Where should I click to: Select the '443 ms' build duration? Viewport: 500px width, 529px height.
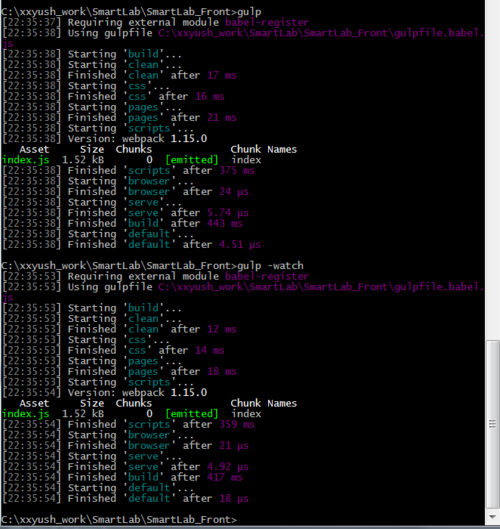click(x=225, y=223)
